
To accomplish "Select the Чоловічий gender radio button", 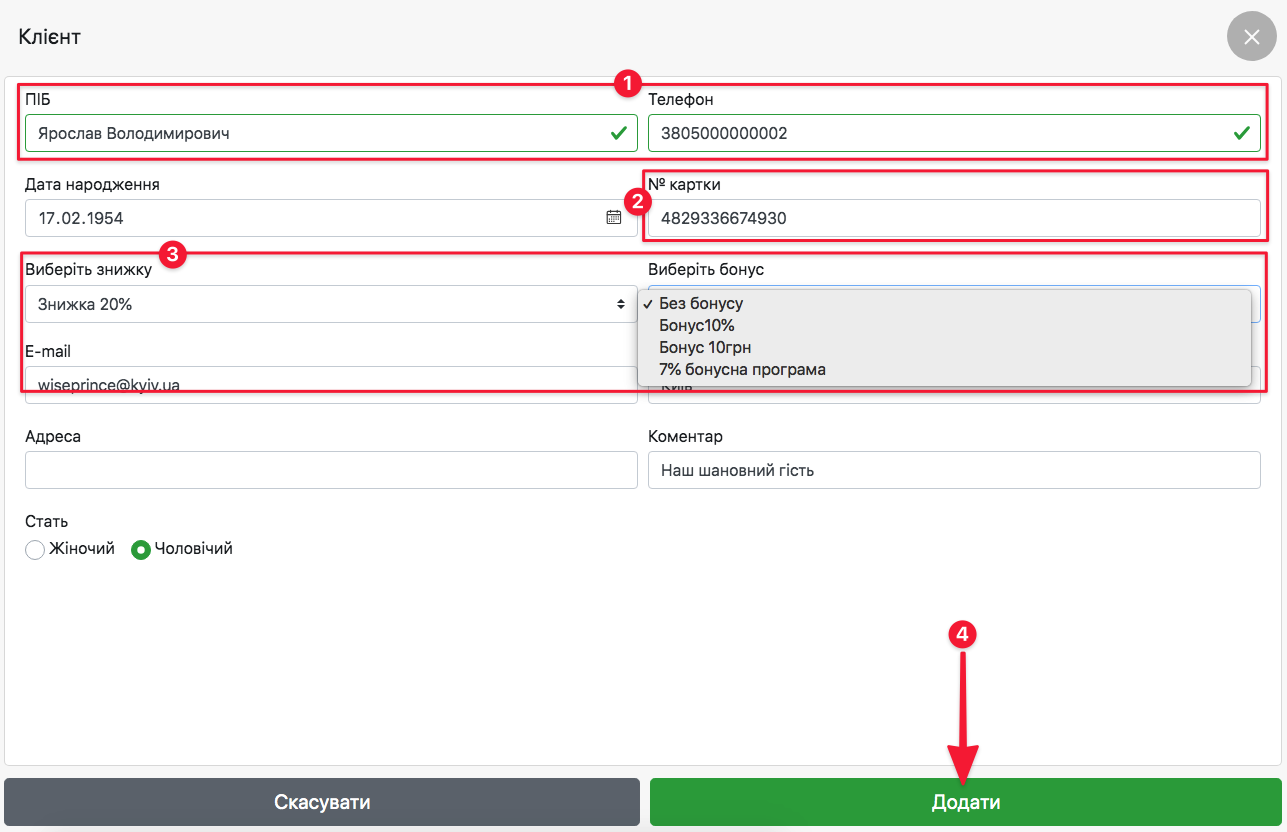I will [x=141, y=550].
